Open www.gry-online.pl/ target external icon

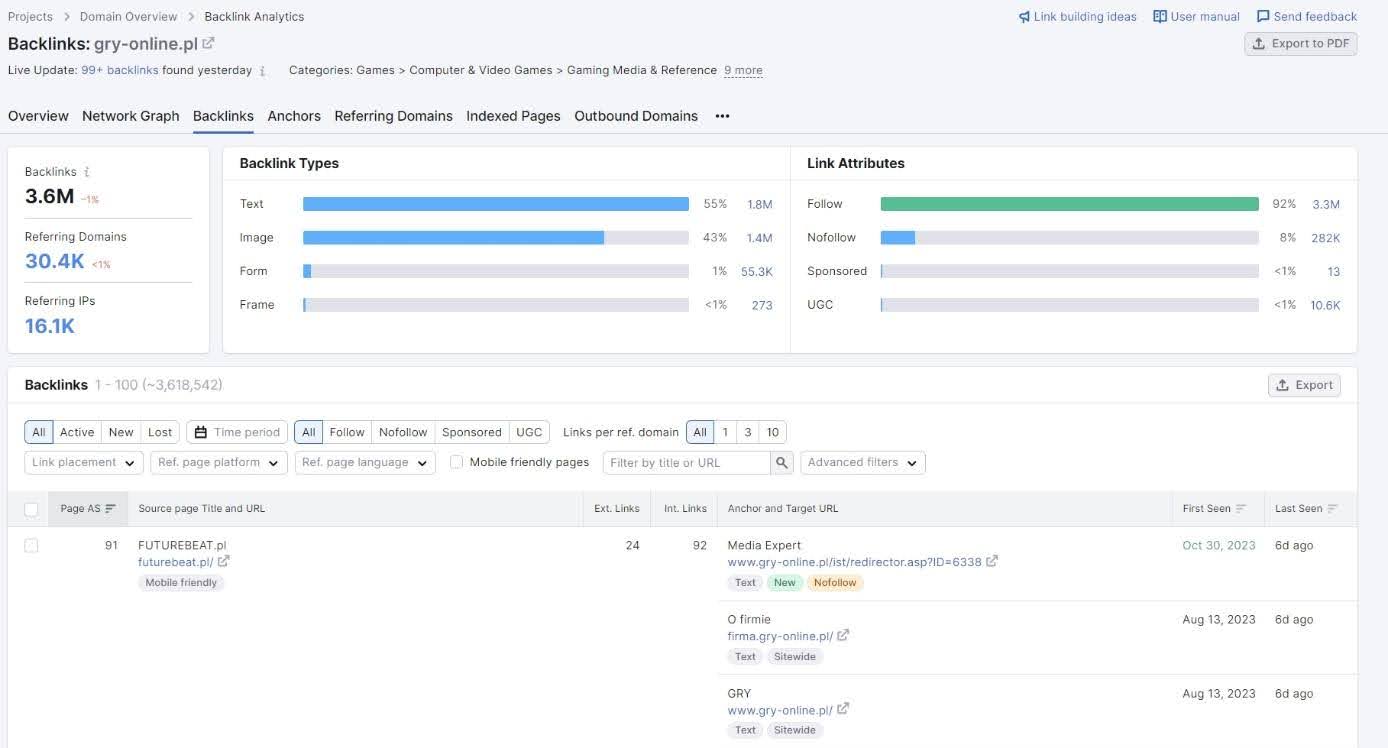[x=843, y=710]
